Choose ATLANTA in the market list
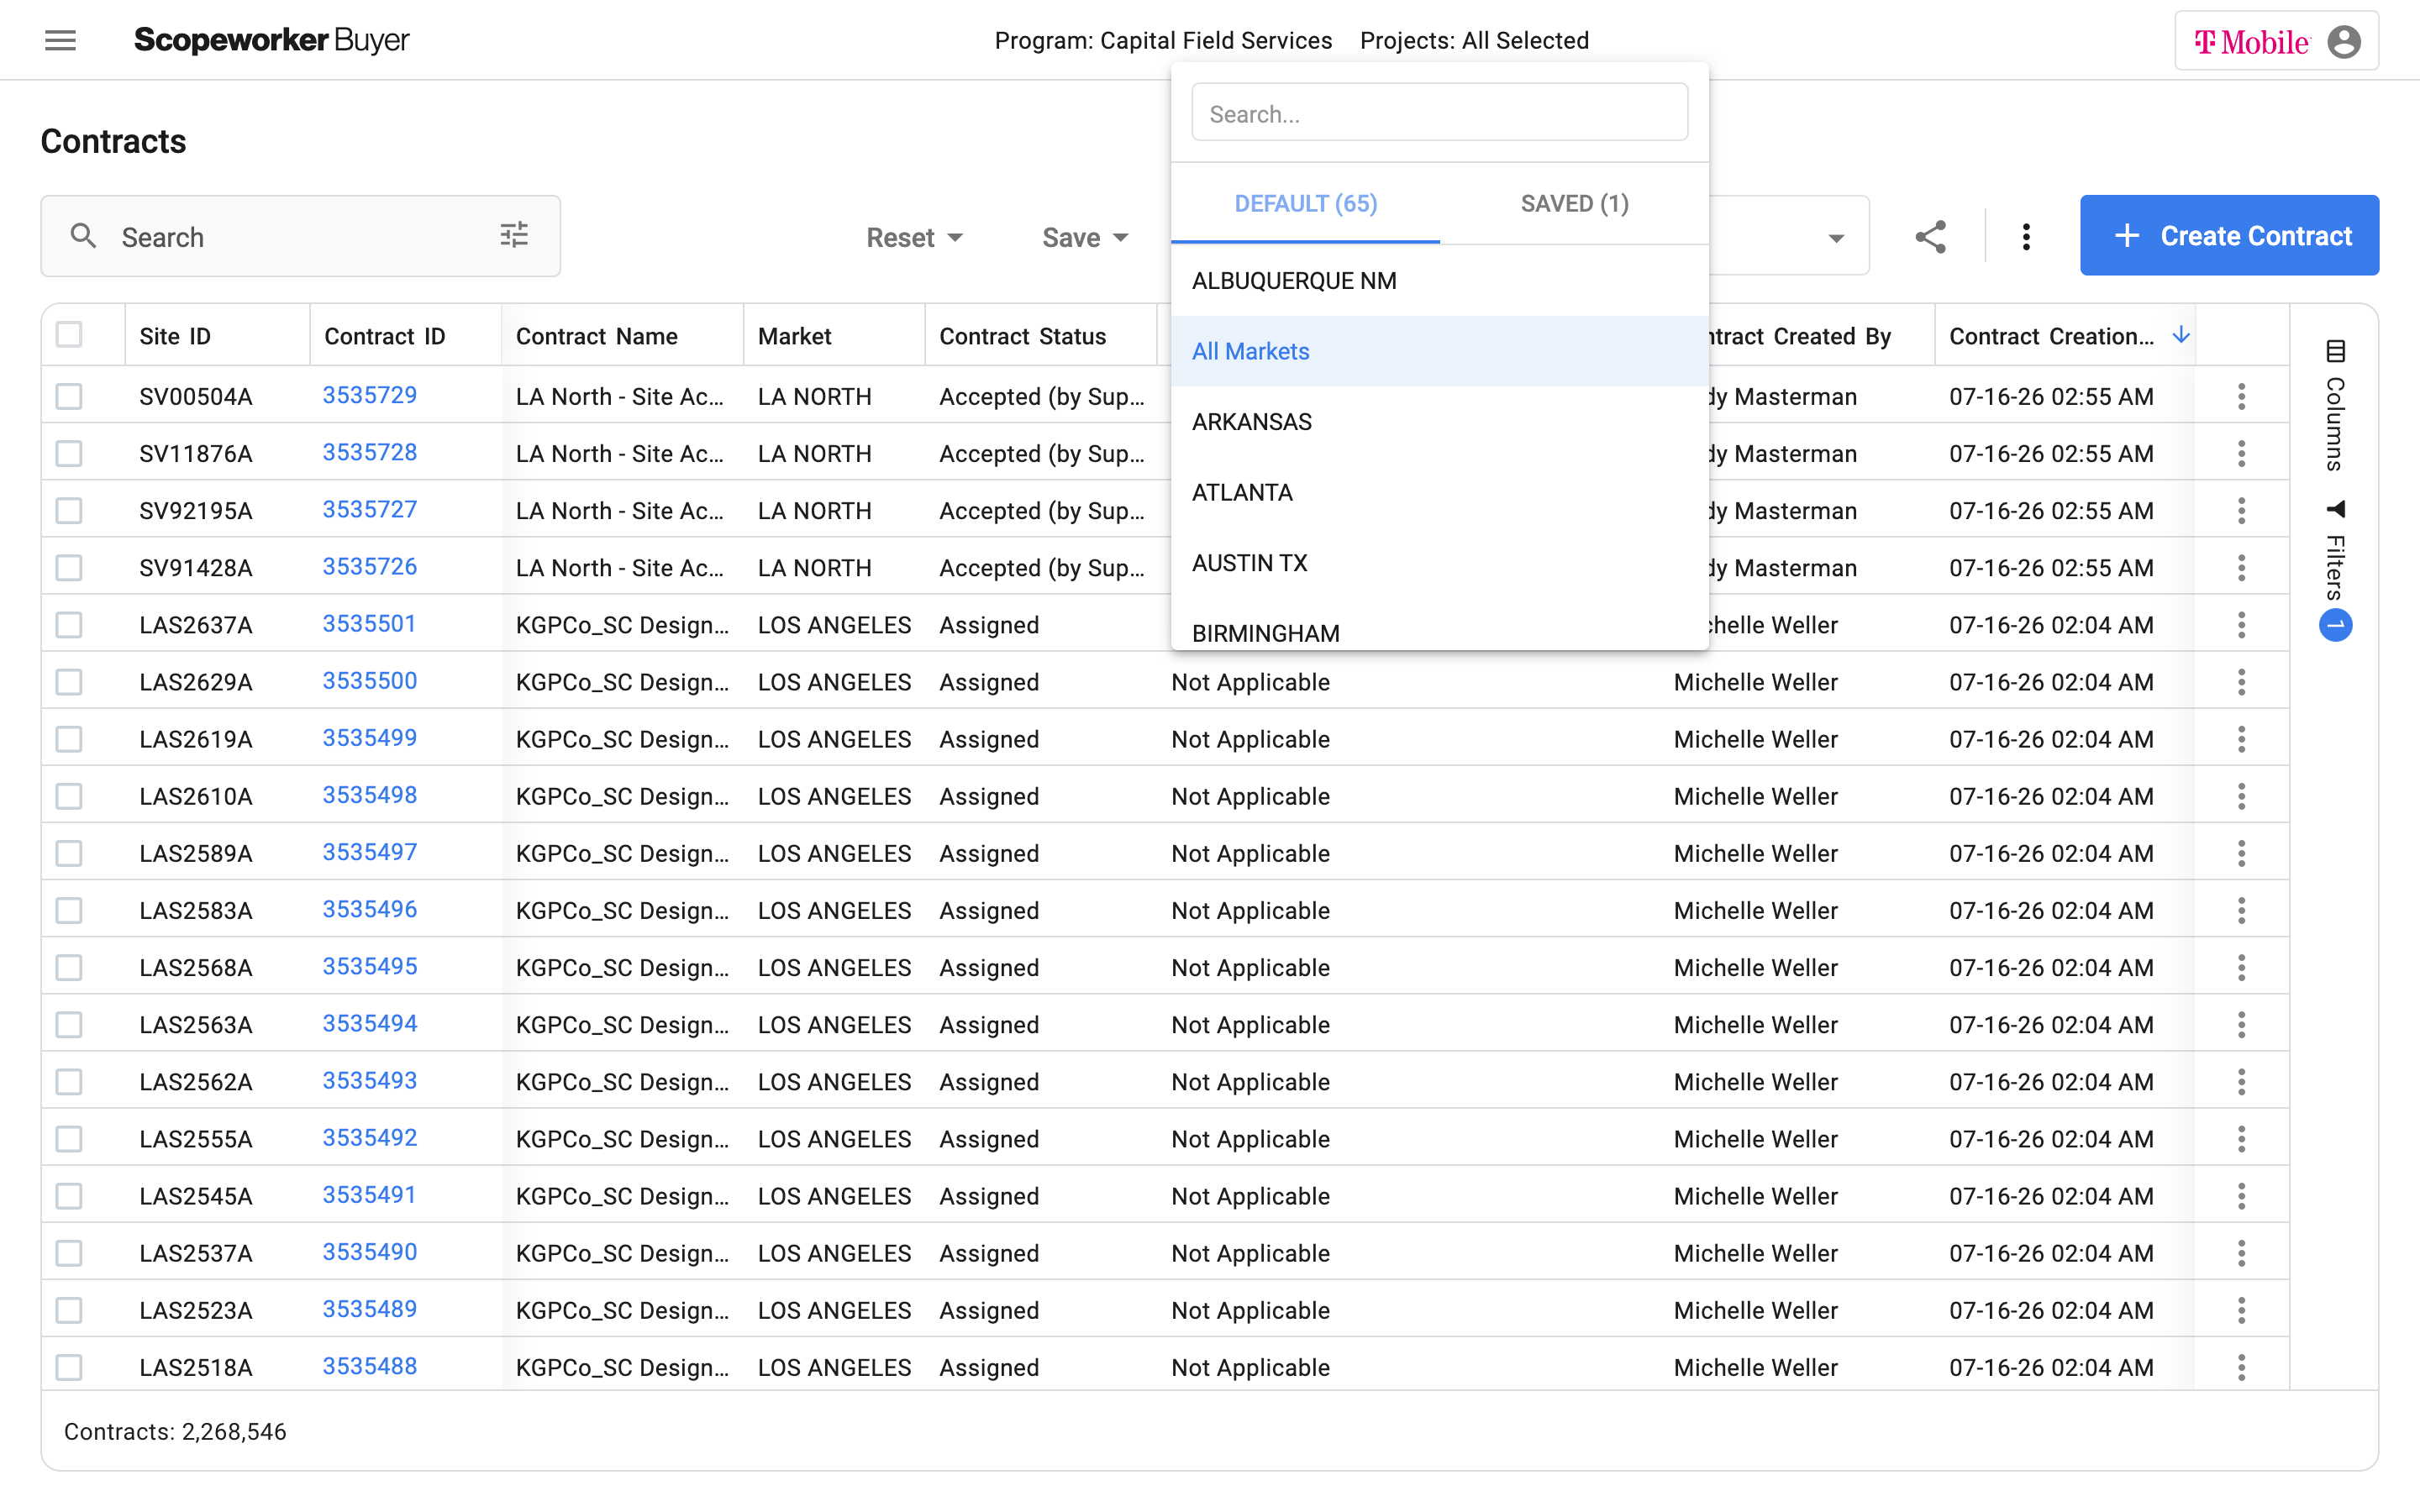 pyautogui.click(x=1440, y=492)
